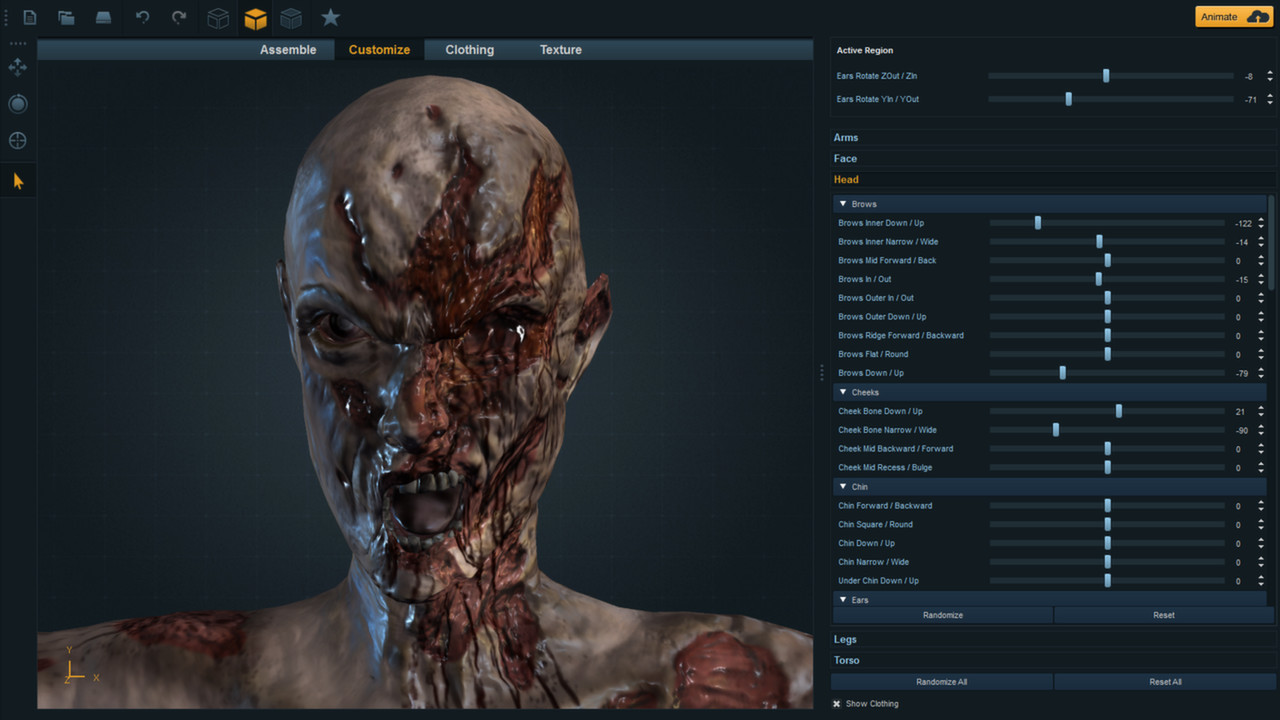Viewport: 1280px width, 720px height.
Task: Open the Texture tab
Action: [x=560, y=49]
